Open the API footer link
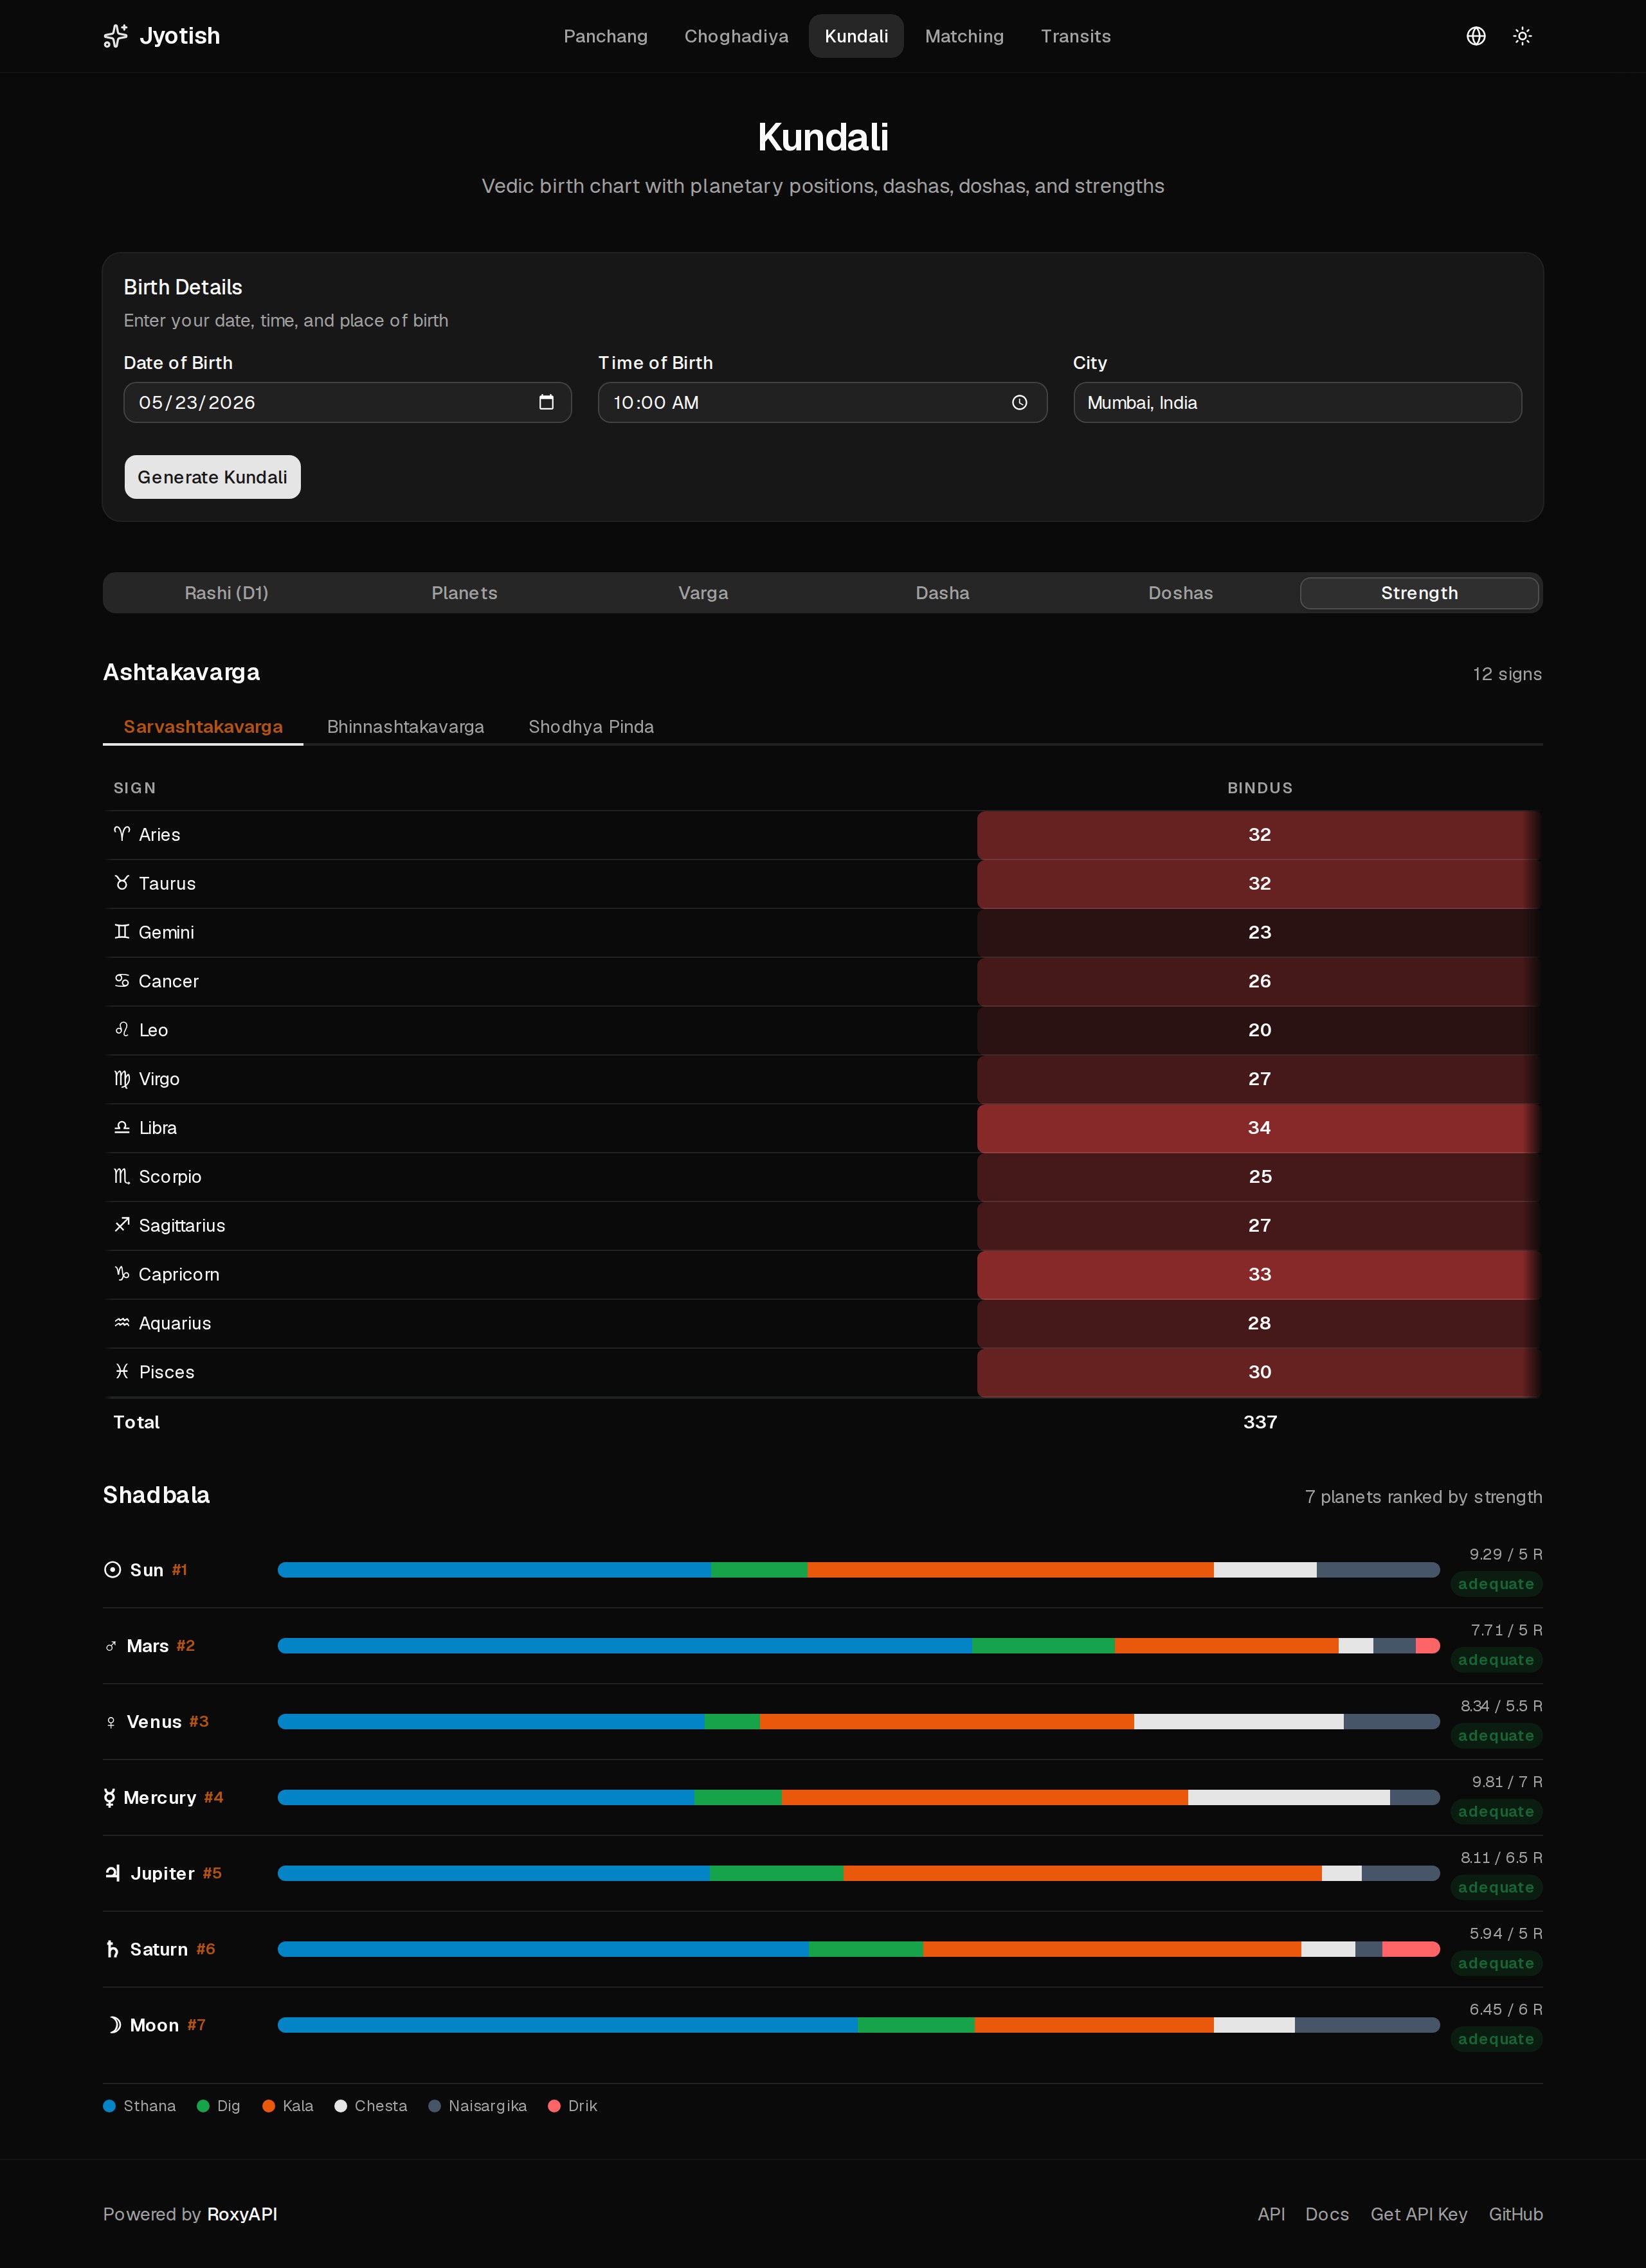1646x2268 pixels. click(1271, 2214)
